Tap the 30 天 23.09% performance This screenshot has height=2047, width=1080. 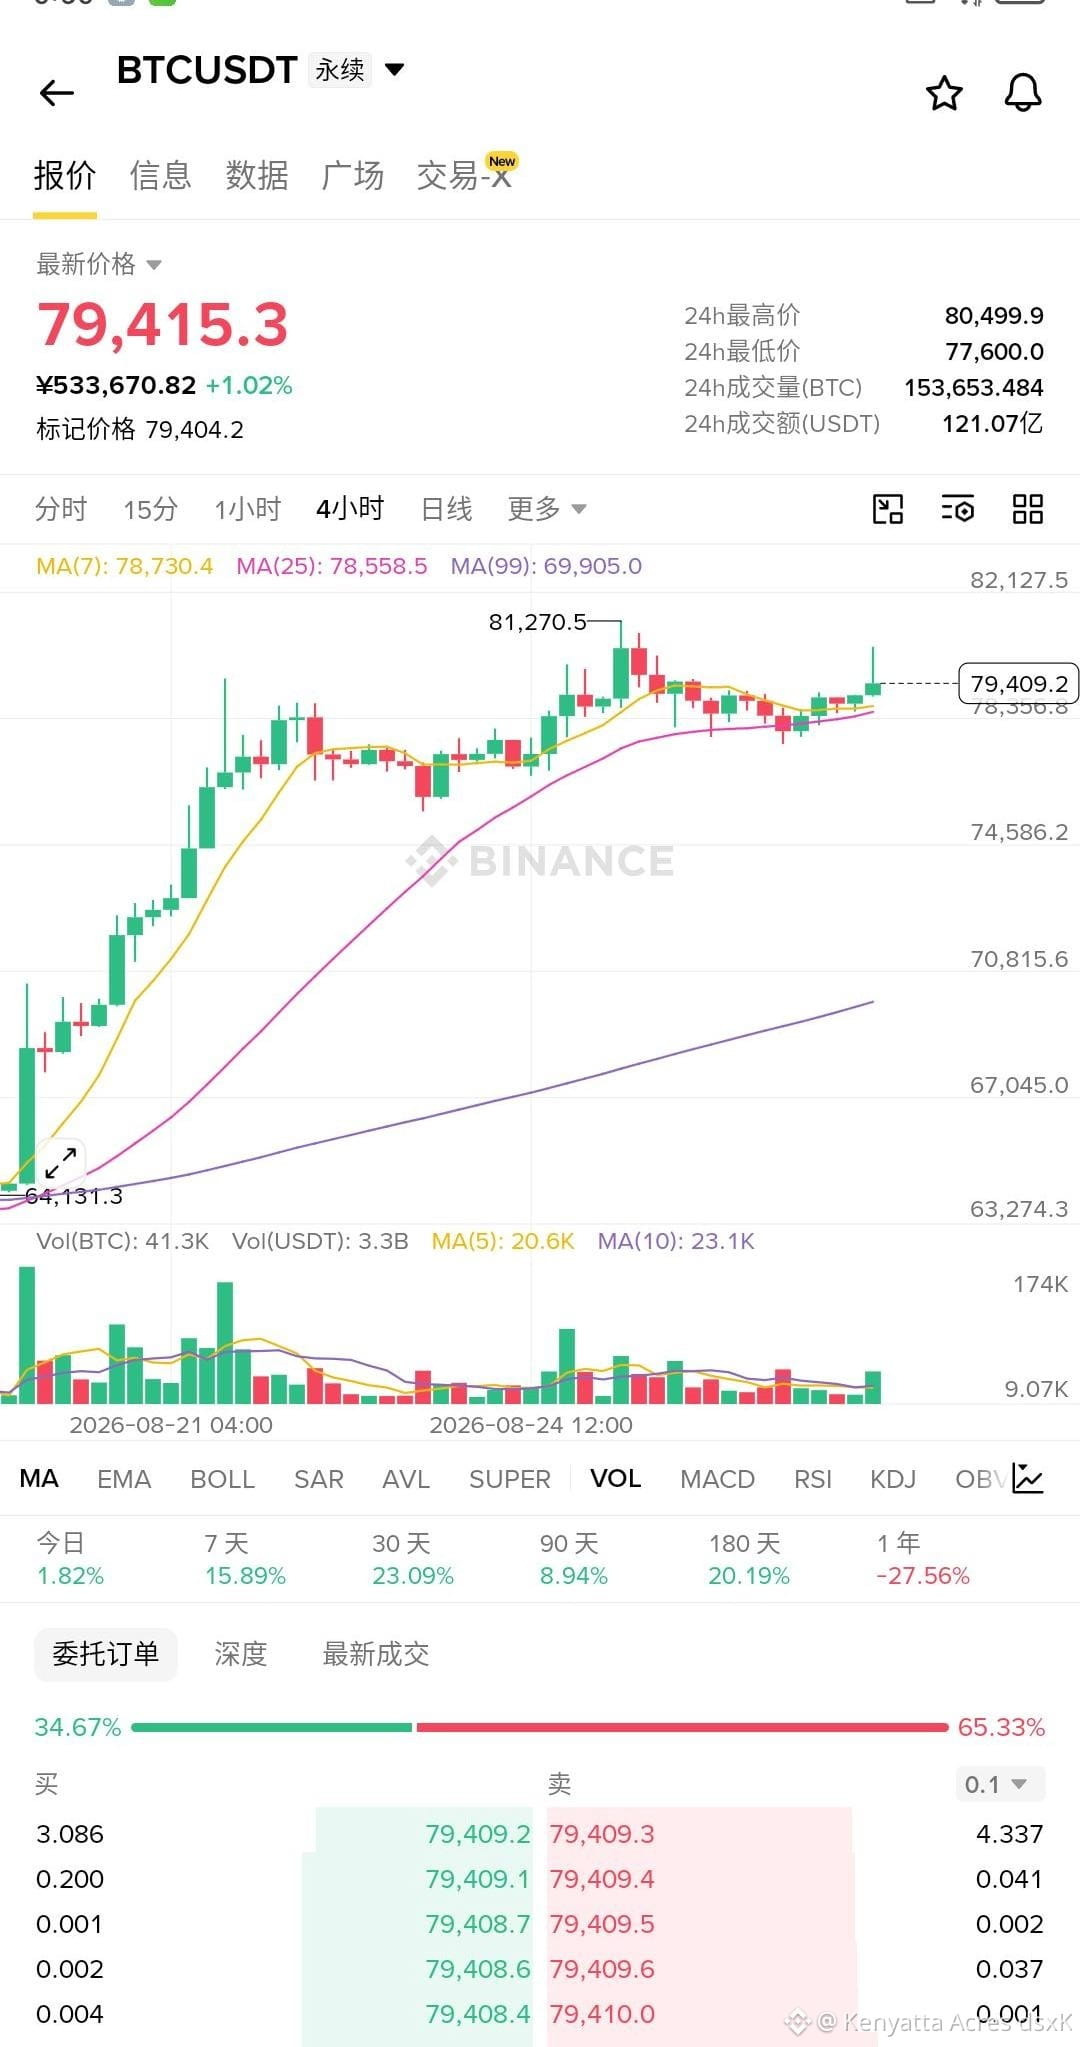[x=412, y=1559]
